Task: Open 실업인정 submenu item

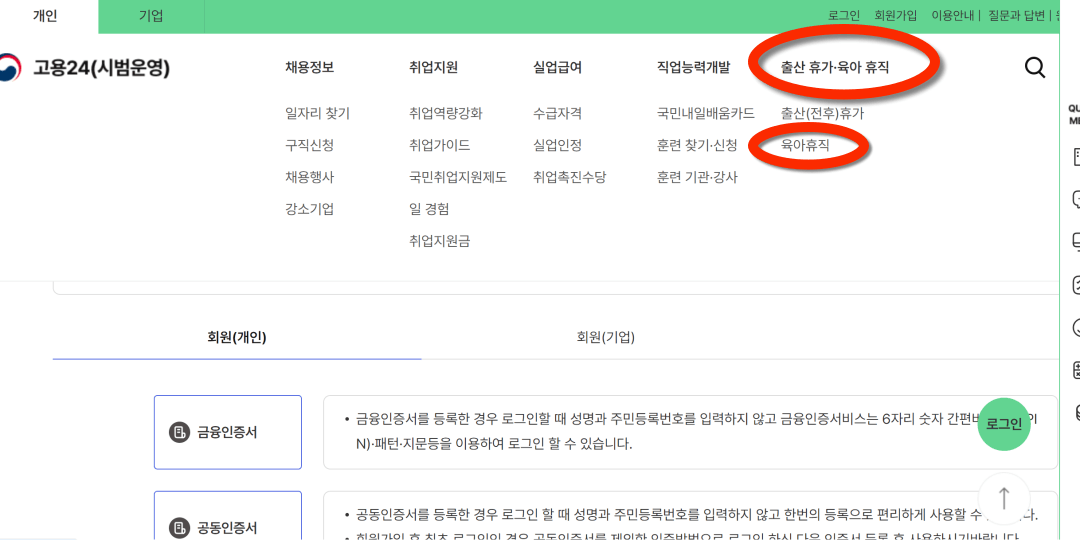Action: click(x=557, y=145)
